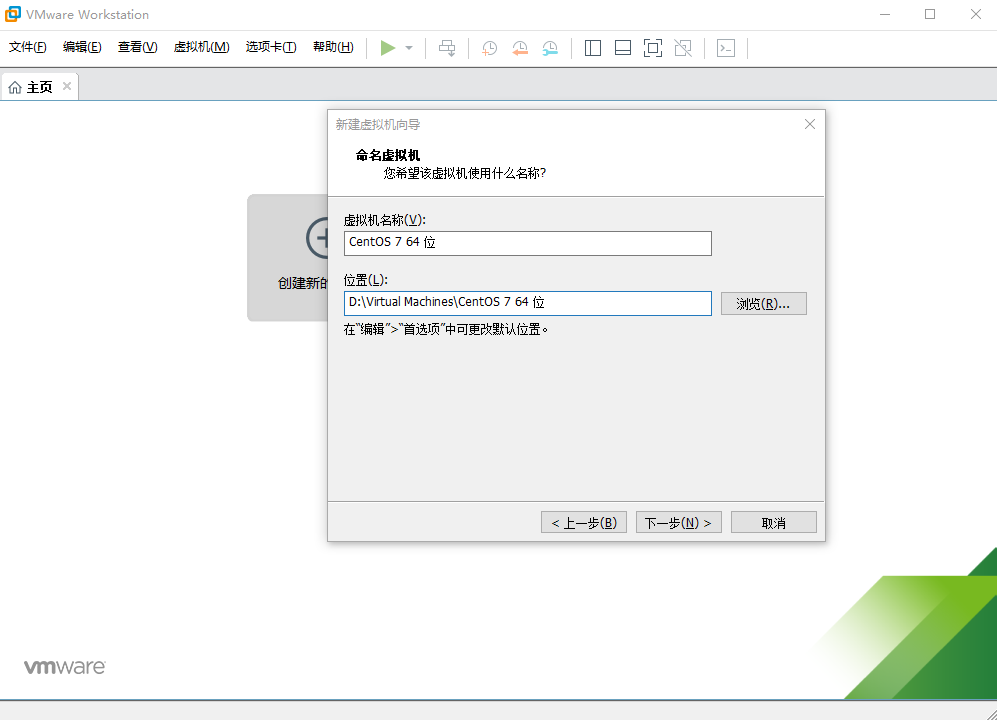Click the 创建新的 virtual machine tile
This screenshot has height=720, width=997.
pyautogui.click(x=287, y=258)
